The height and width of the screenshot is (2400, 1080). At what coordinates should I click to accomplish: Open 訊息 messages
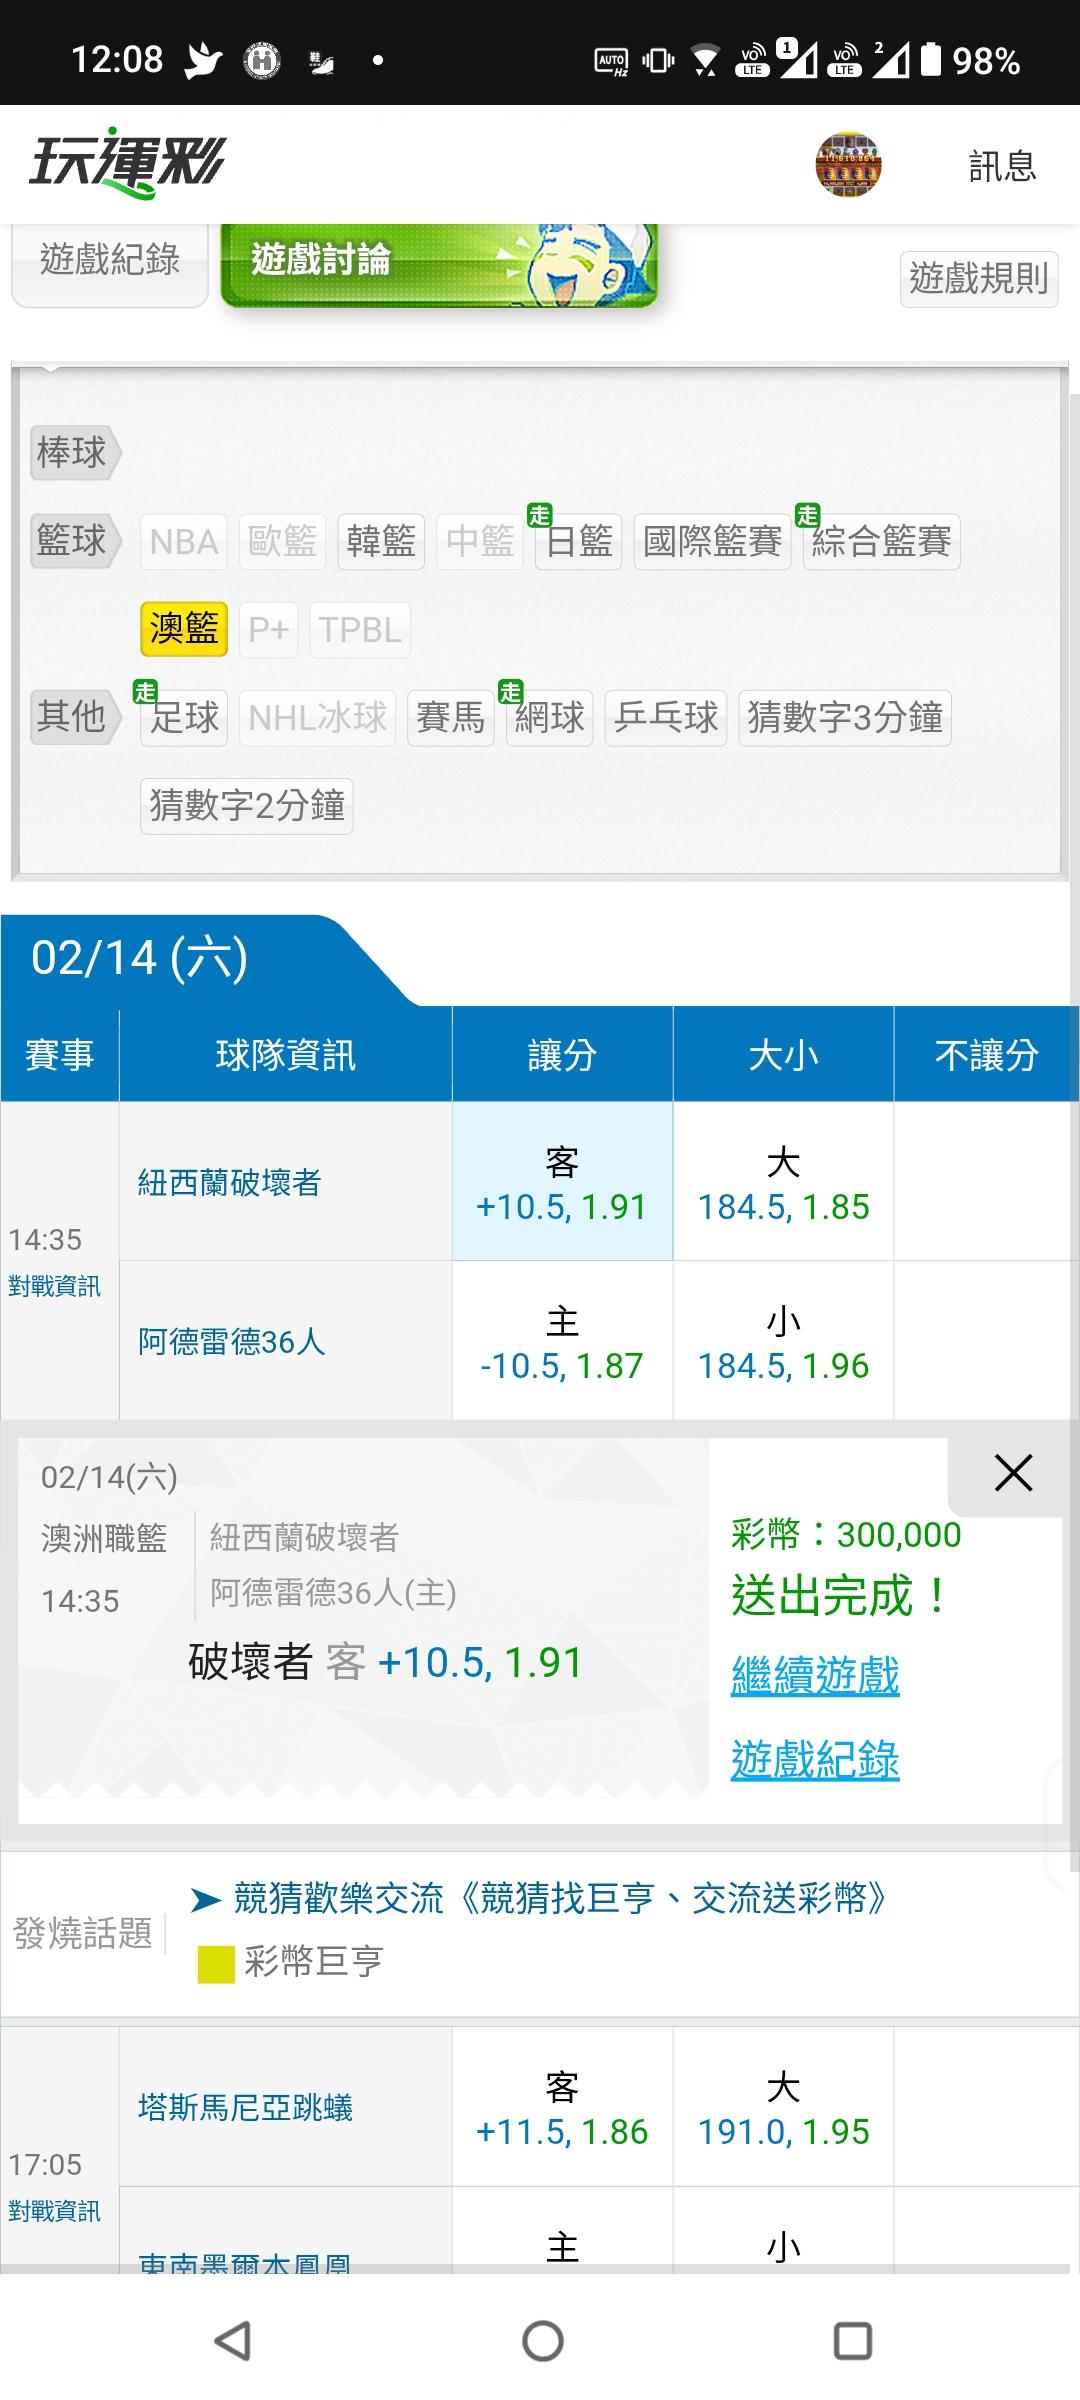[x=1002, y=166]
